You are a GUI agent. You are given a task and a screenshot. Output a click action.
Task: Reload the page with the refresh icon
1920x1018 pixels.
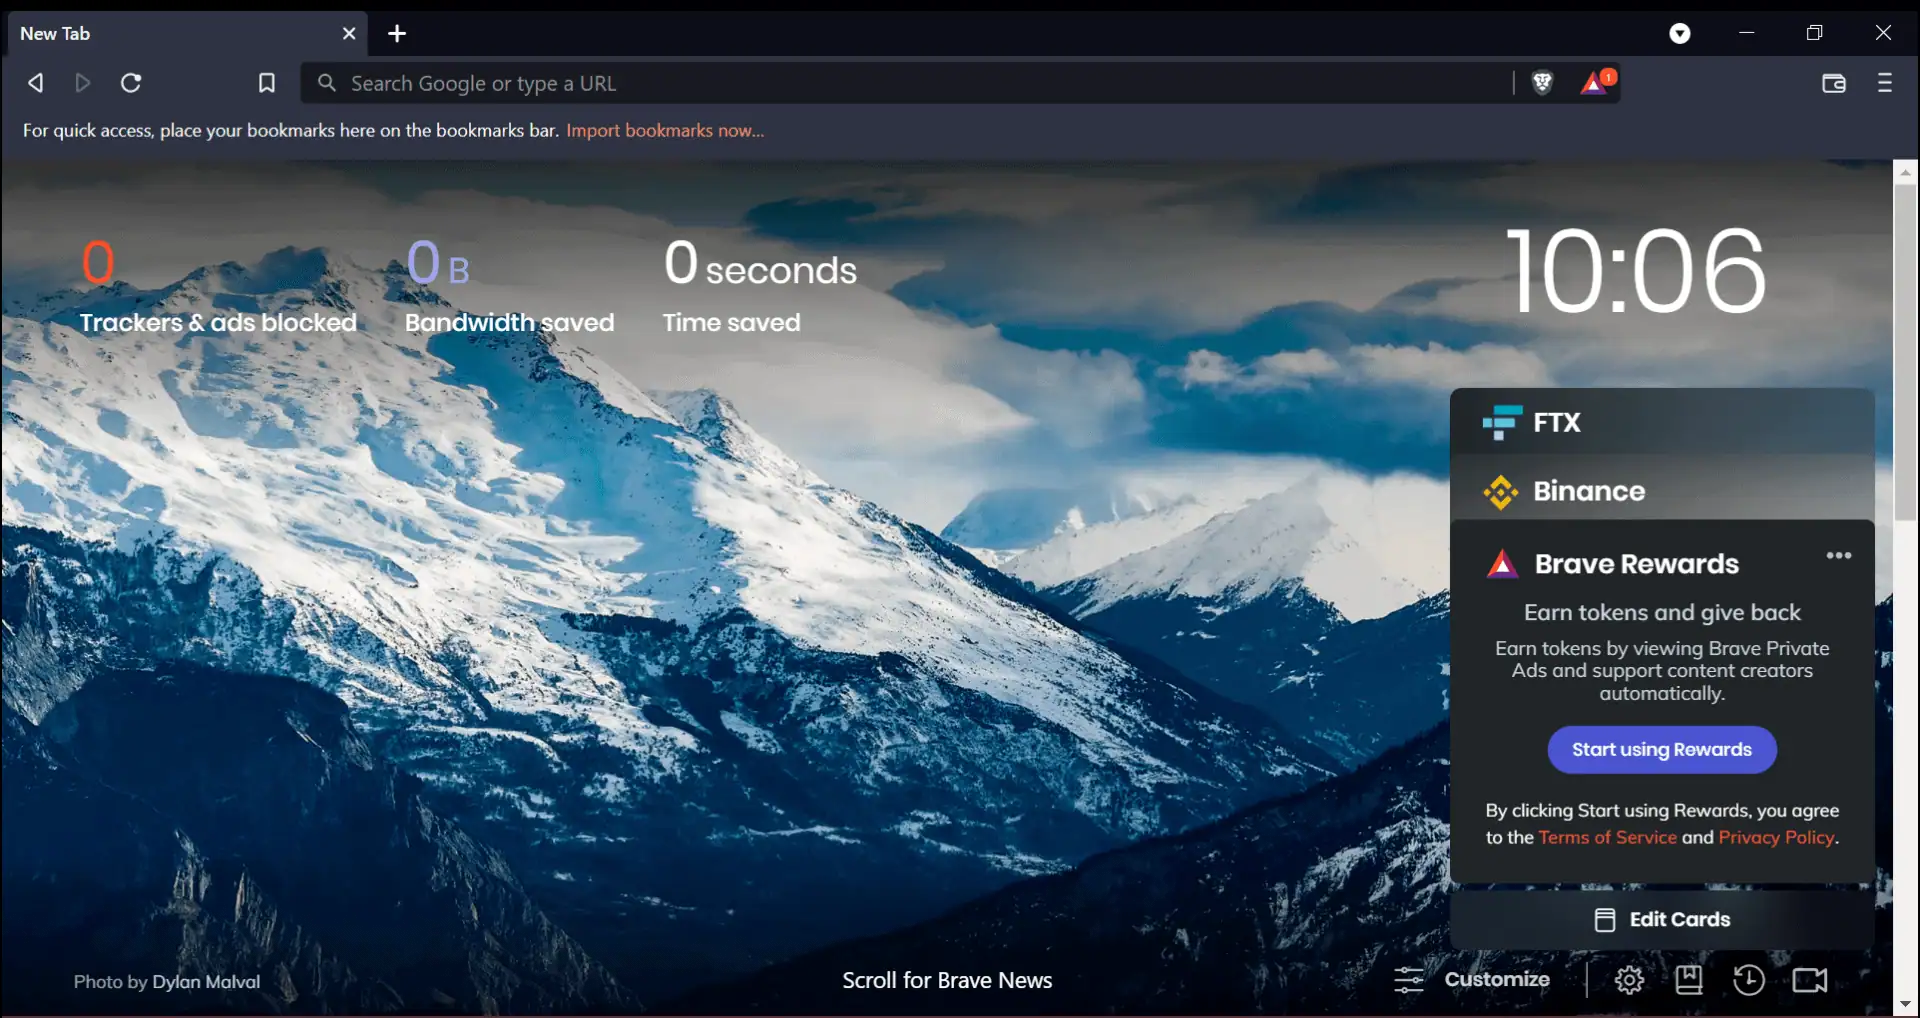(131, 83)
